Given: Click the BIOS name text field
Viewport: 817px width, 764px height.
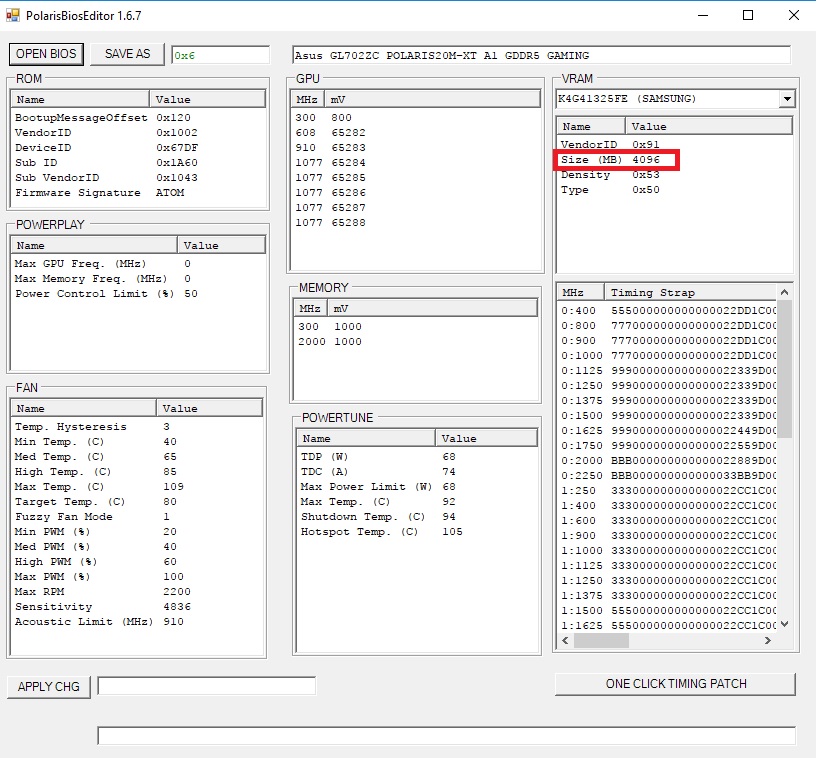Looking at the screenshot, I should (x=541, y=55).
